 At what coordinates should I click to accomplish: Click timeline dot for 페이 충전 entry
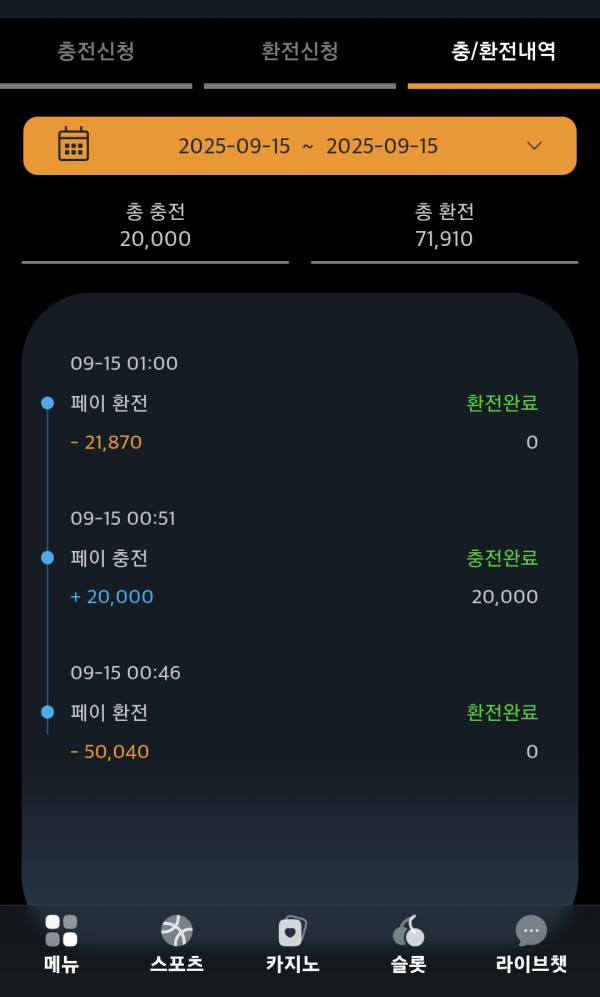pos(47,558)
